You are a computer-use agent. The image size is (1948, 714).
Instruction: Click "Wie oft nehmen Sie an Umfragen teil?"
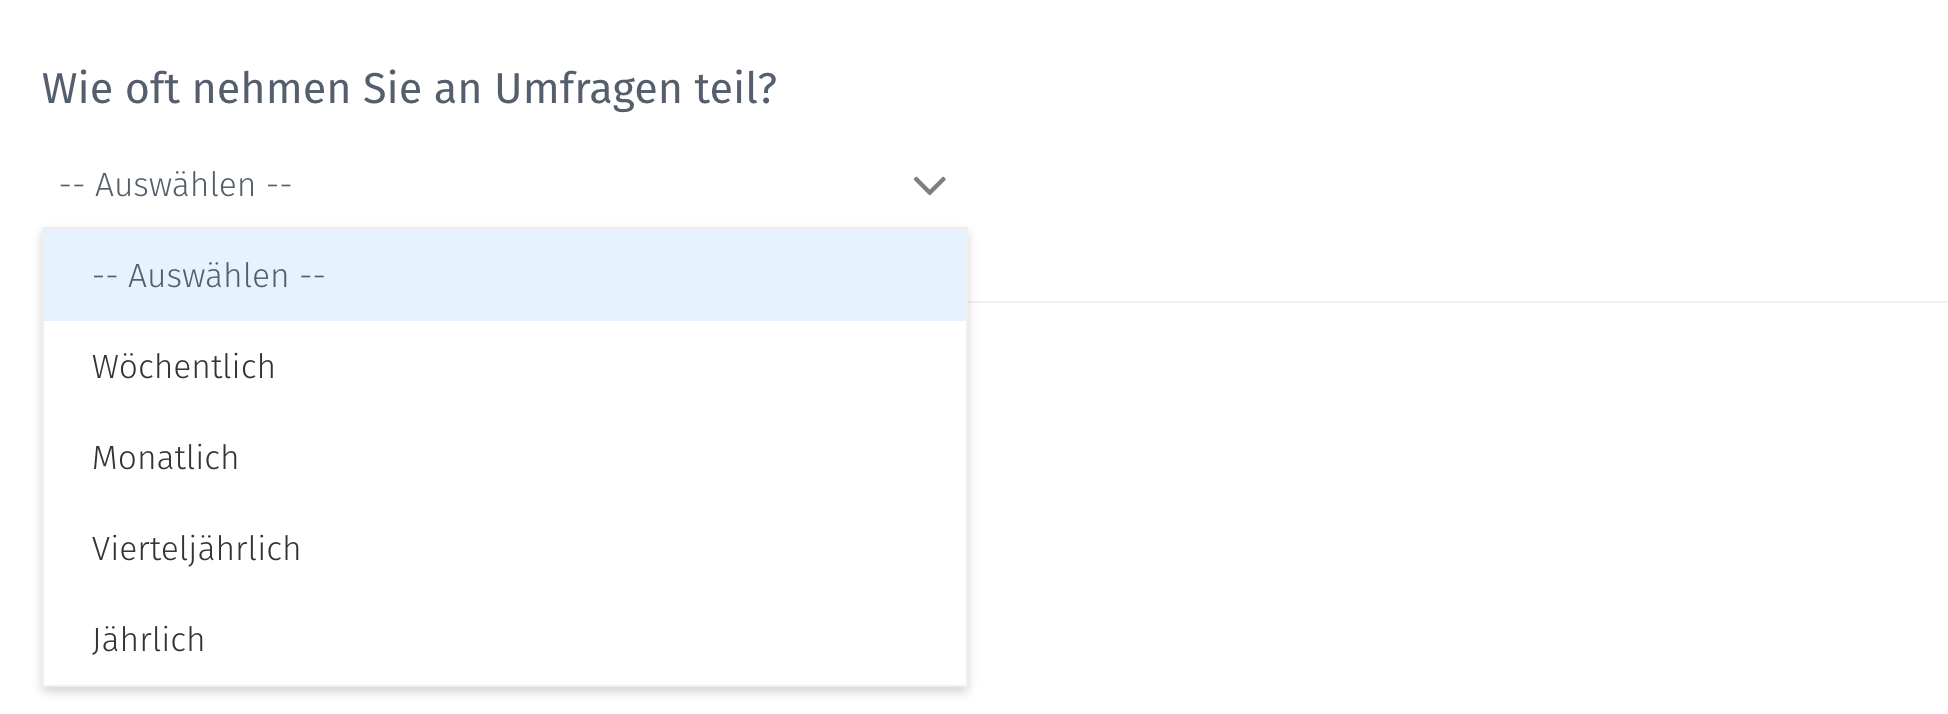coord(411,88)
